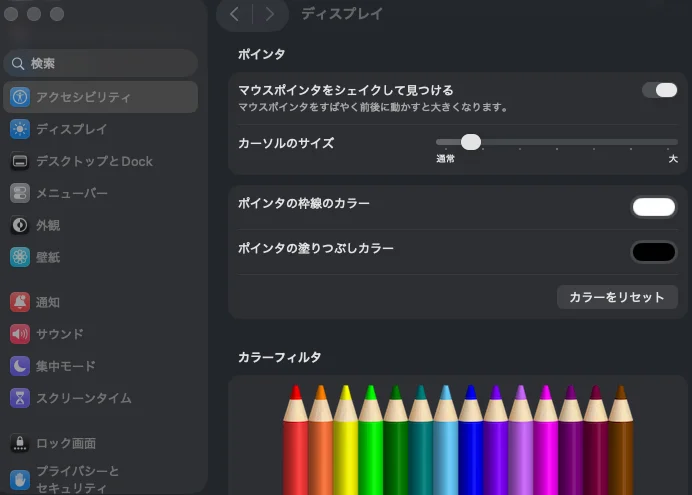The width and height of the screenshot is (692, 495).
Task: Click the カラーフィルタ section heading
Action: tap(279, 357)
